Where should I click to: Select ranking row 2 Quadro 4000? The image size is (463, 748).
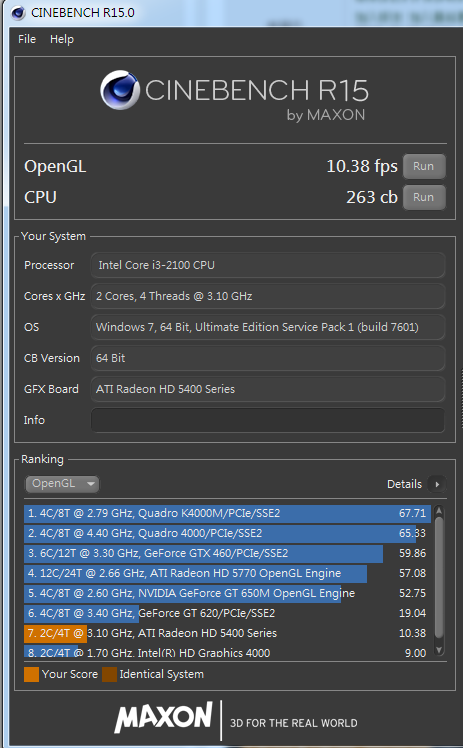[227, 533]
